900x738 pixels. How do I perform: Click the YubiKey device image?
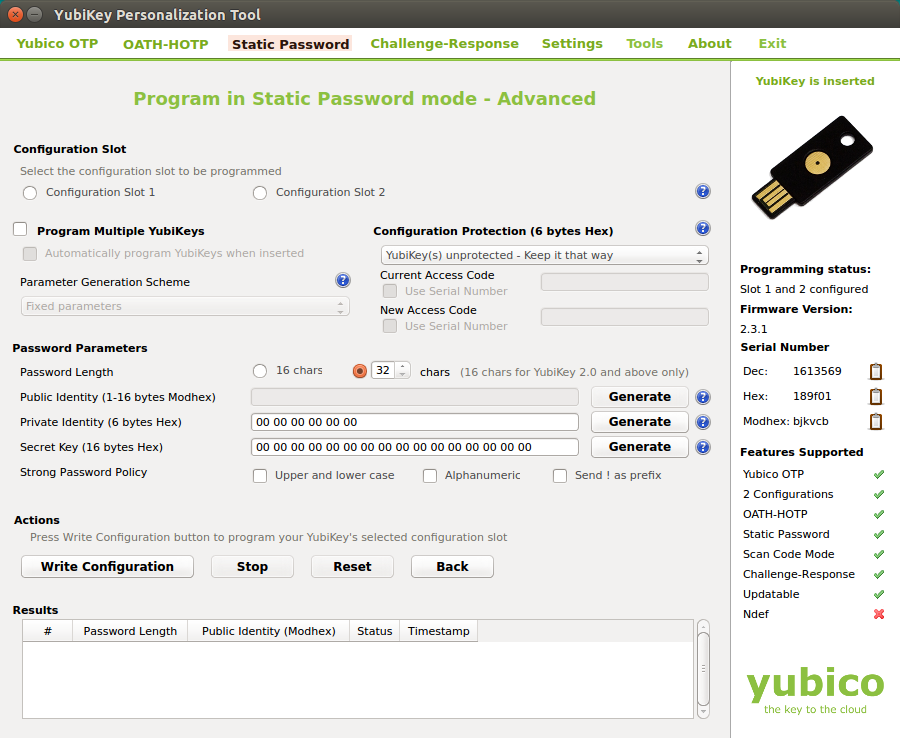[812, 167]
